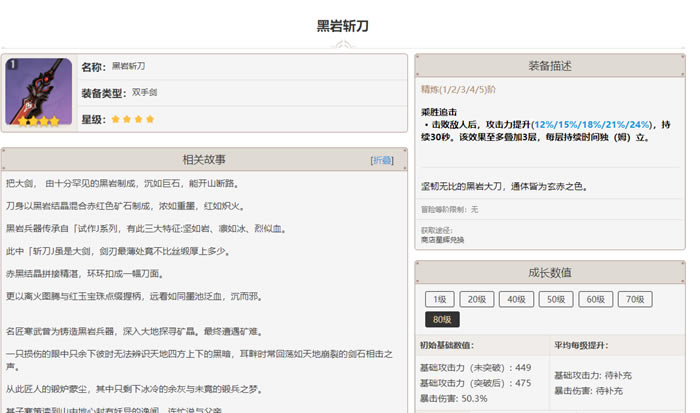Click the 装备描述 panel header
This screenshot has width=700, height=413.
(550, 66)
